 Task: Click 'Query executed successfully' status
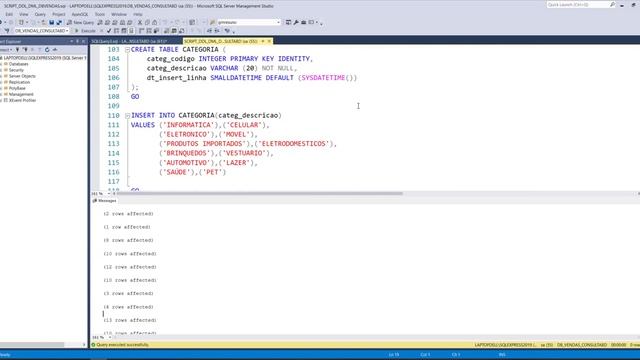pyautogui.click(x=122, y=345)
